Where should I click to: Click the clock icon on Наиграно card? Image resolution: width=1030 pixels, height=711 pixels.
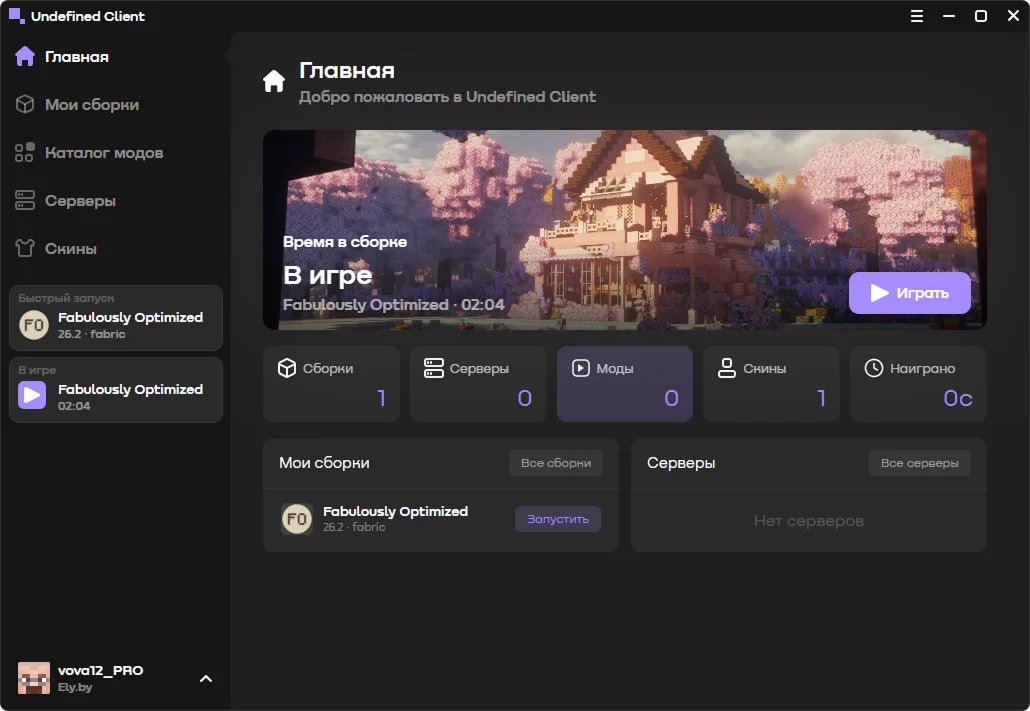pyautogui.click(x=874, y=368)
